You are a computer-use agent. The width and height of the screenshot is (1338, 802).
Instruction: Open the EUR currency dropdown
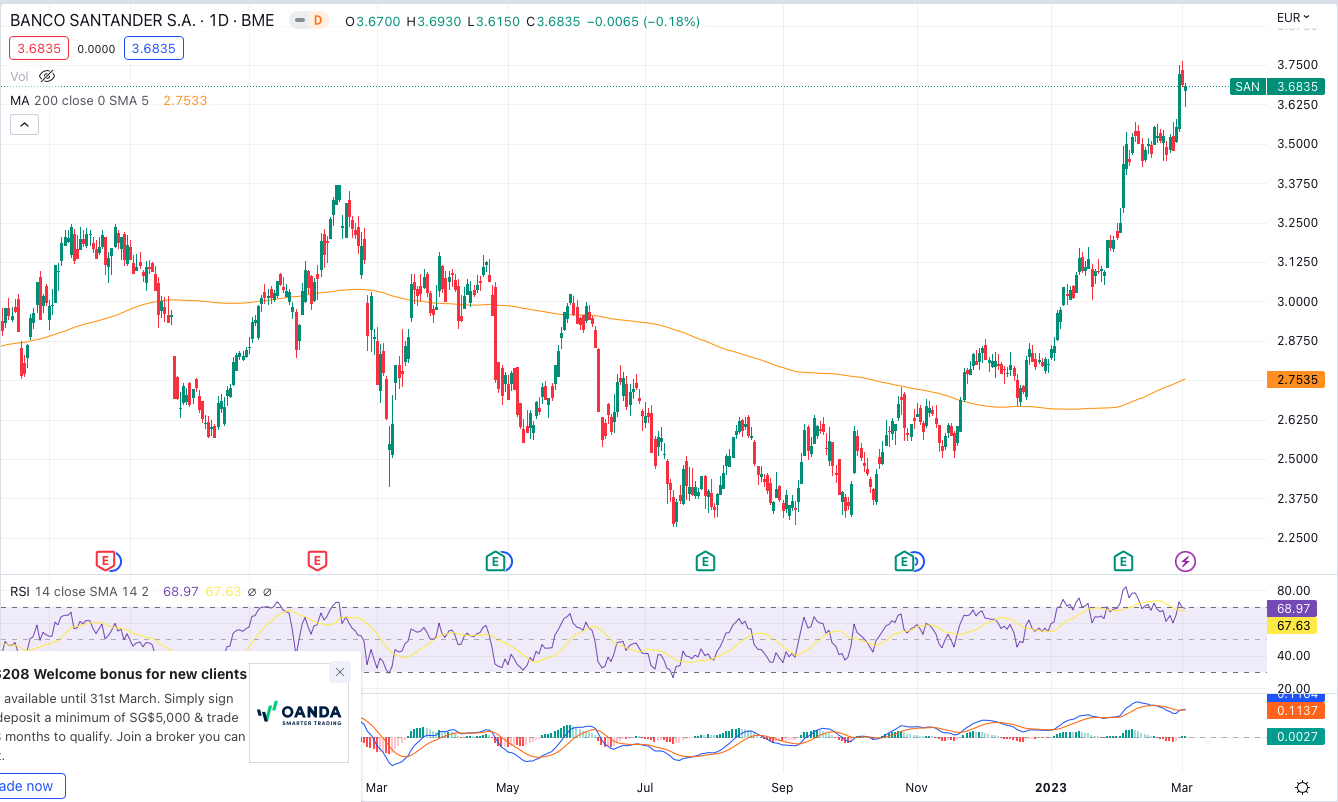click(1292, 17)
